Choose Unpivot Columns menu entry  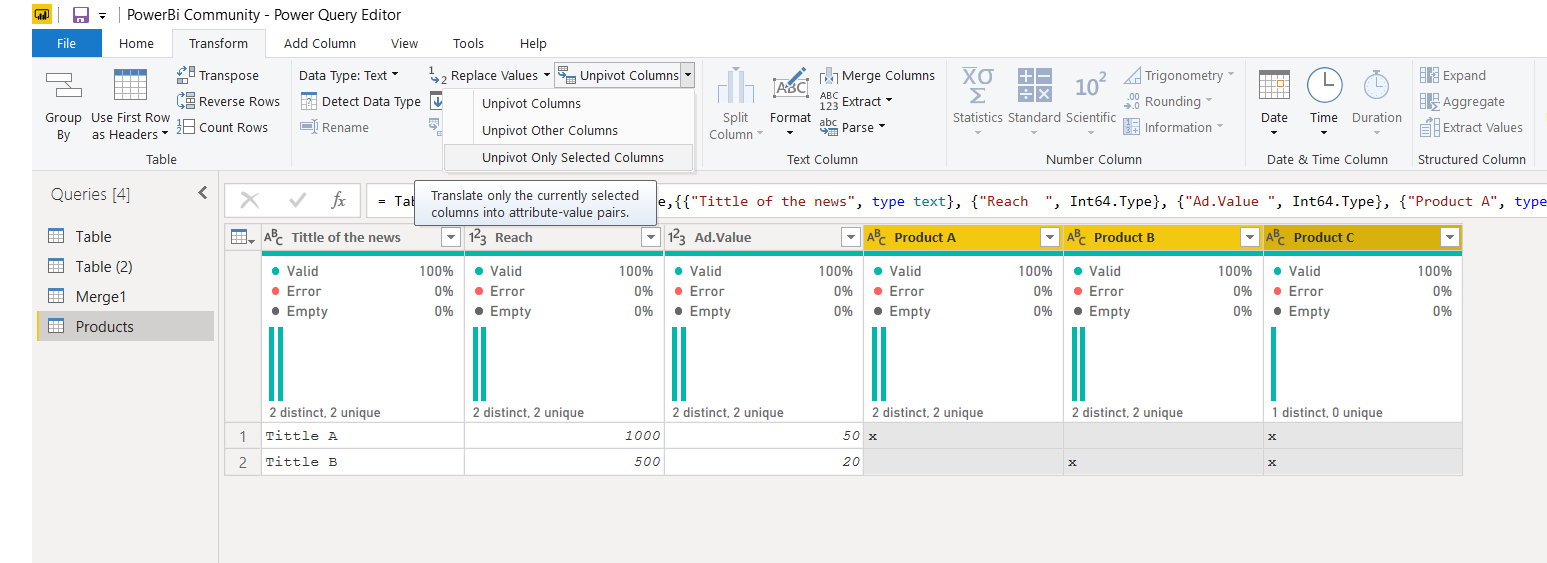pyautogui.click(x=531, y=103)
